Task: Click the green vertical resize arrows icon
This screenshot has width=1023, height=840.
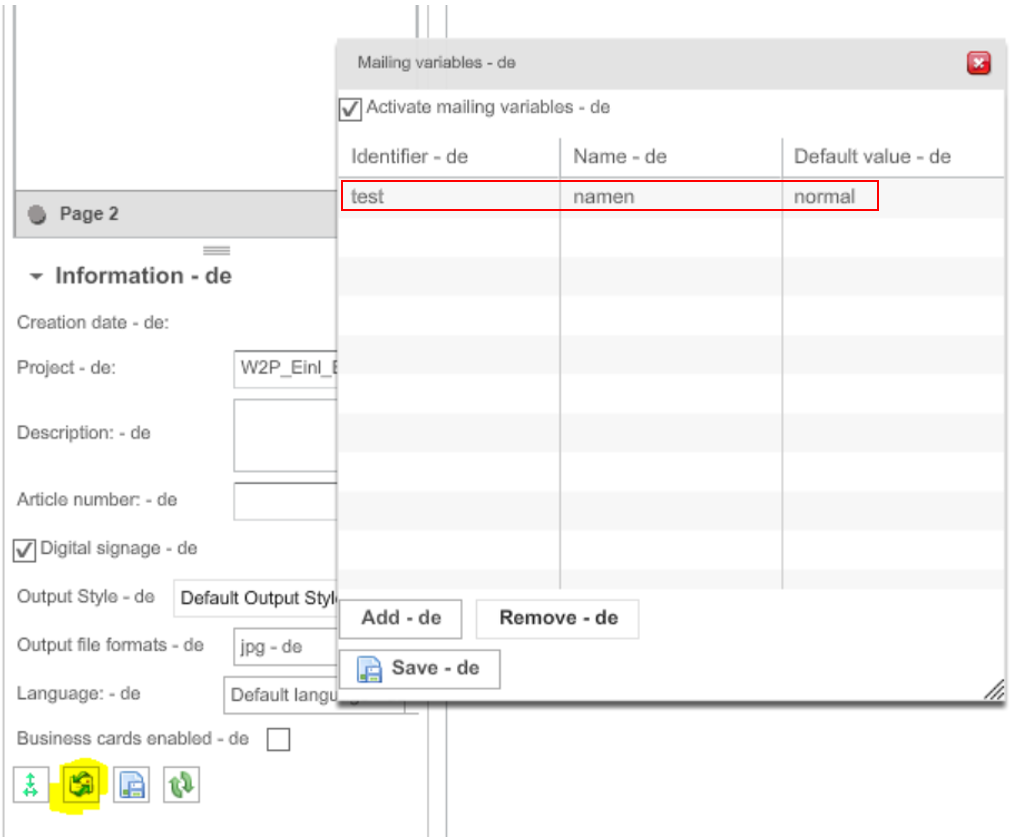Action: [30, 785]
